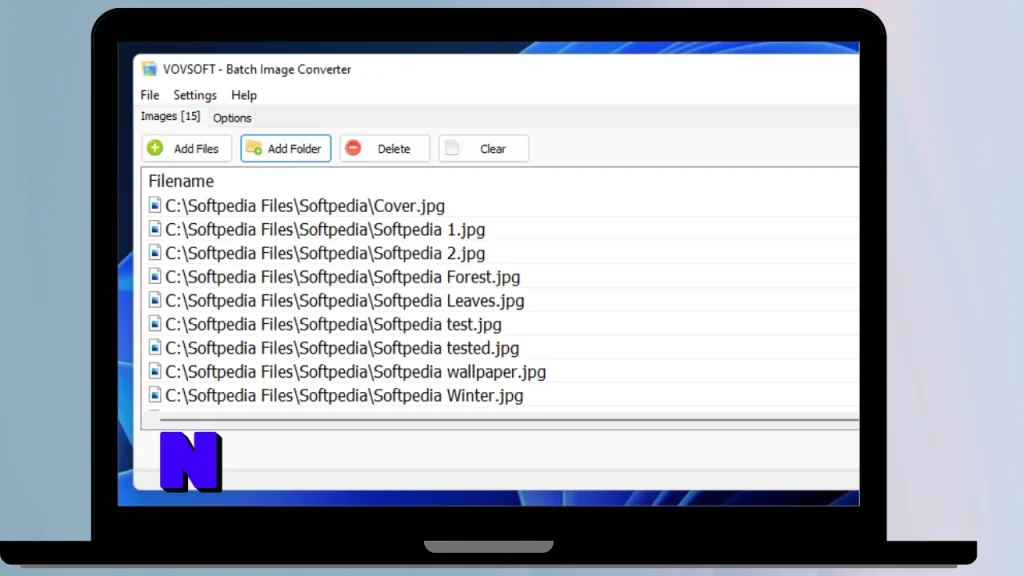Click the folder icon on Add Folder

[254, 148]
